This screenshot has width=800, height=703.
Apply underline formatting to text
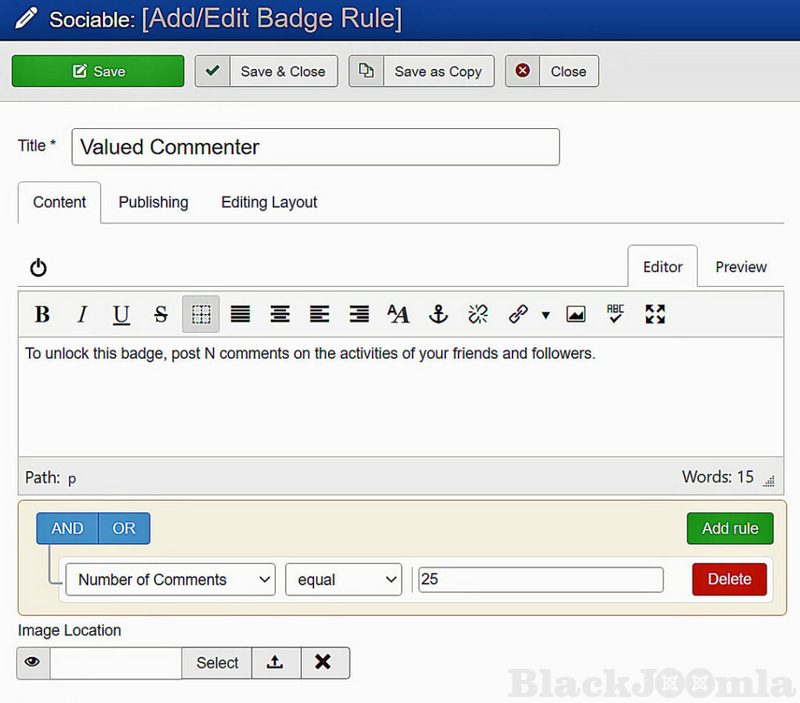point(121,315)
